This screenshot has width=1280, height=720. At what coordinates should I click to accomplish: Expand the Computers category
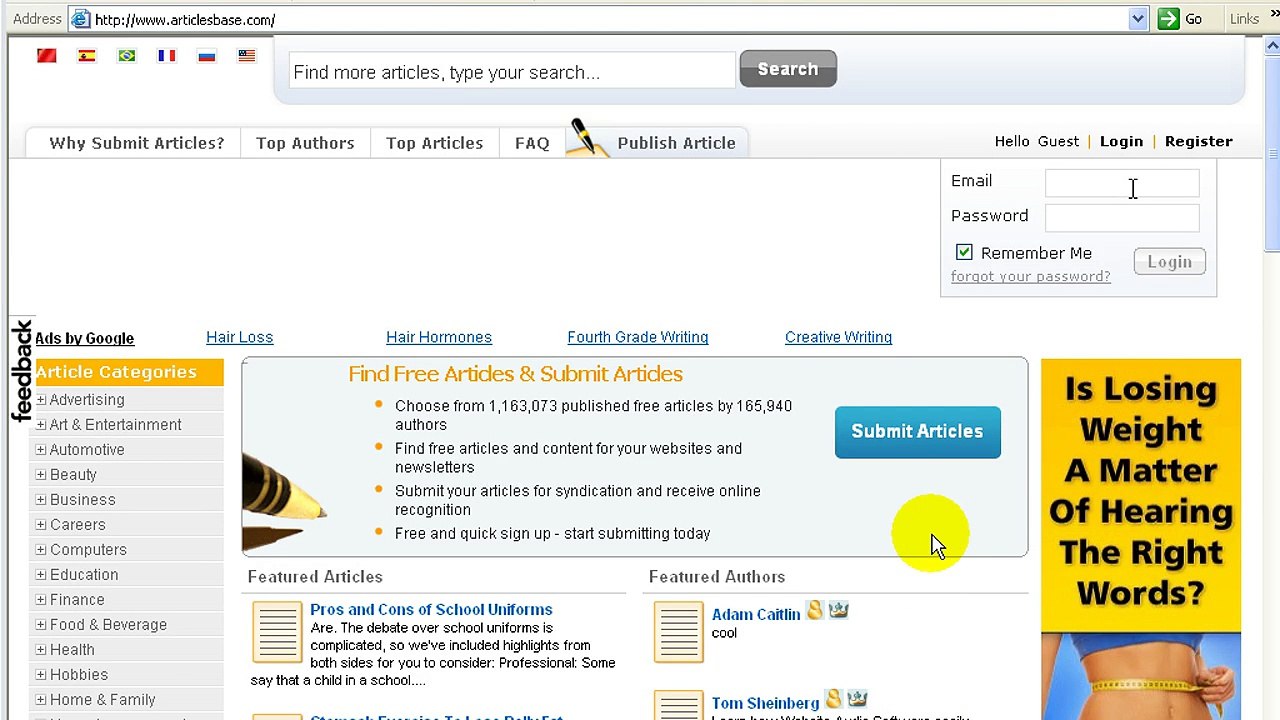pyautogui.click(x=41, y=550)
